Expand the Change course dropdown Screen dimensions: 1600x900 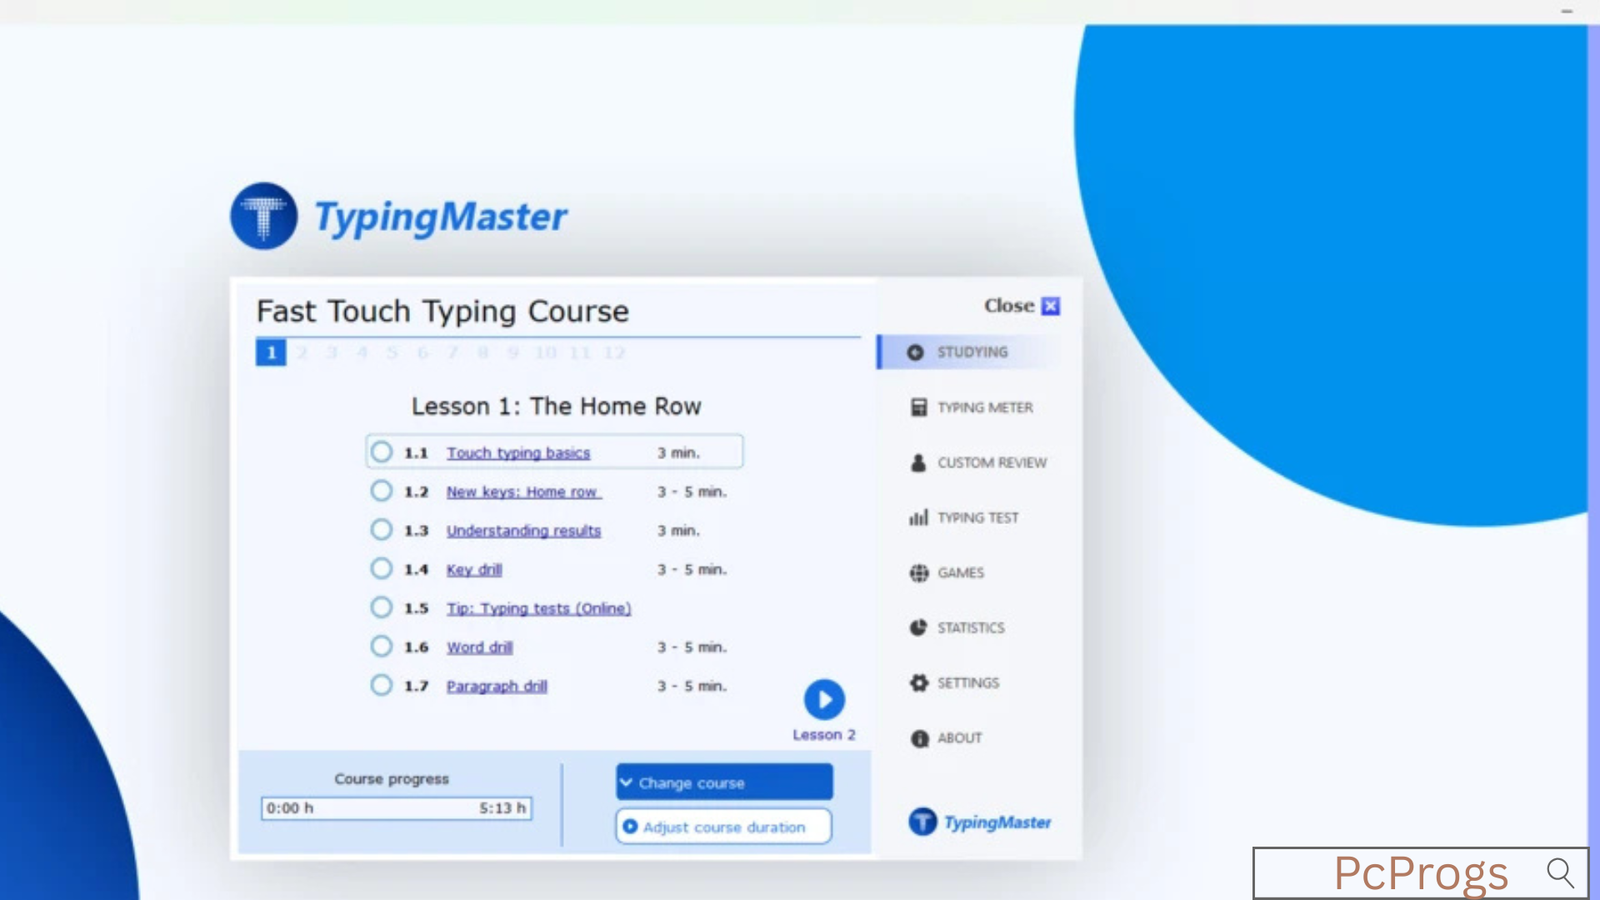coord(724,782)
